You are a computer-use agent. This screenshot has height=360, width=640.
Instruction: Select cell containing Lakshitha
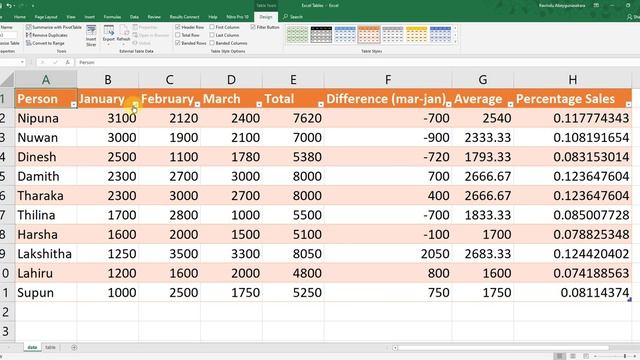(x=46, y=254)
